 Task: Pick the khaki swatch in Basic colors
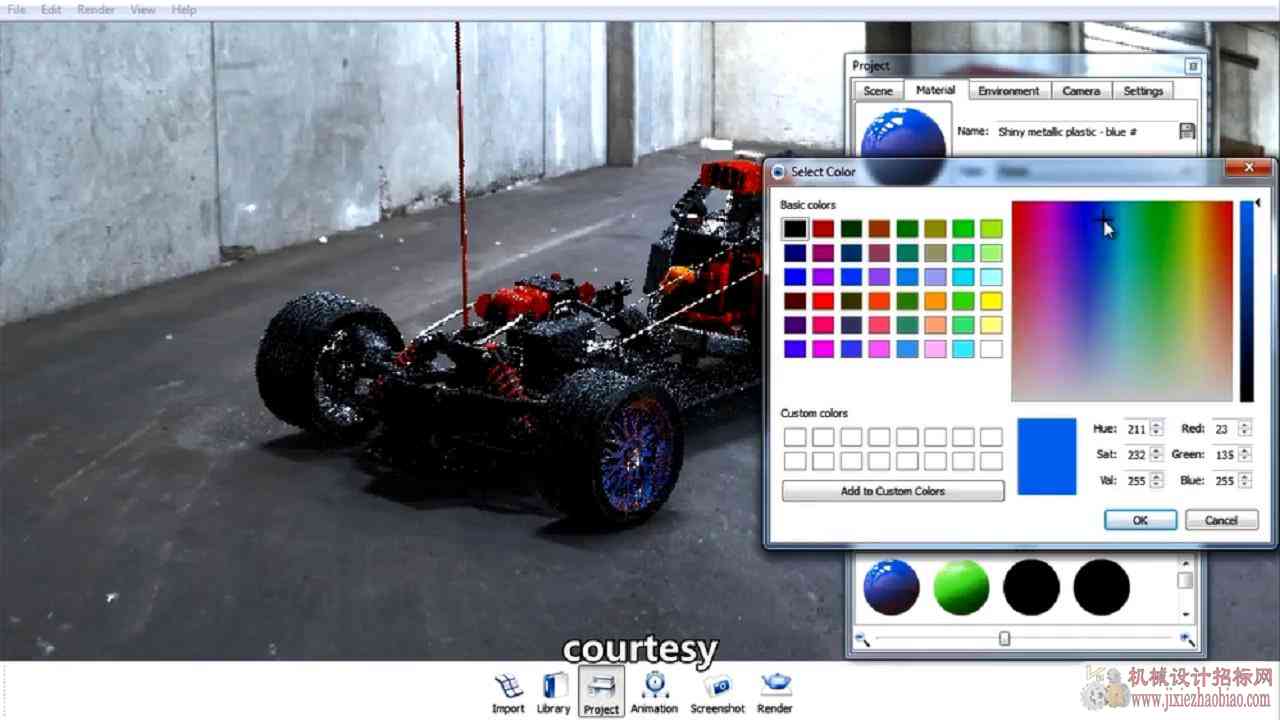935,253
